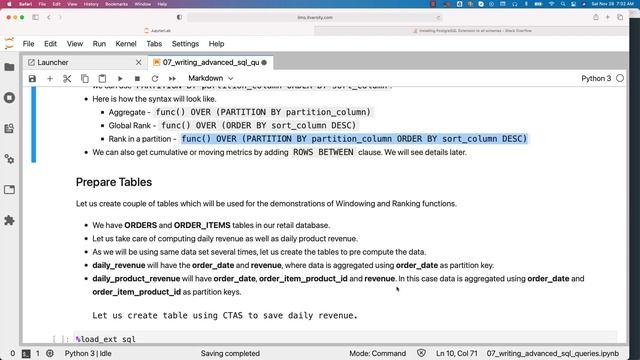Viewport: 640px width, 360px height.
Task: Open the Edit menu in JupyterLab
Action: [x=51, y=44]
